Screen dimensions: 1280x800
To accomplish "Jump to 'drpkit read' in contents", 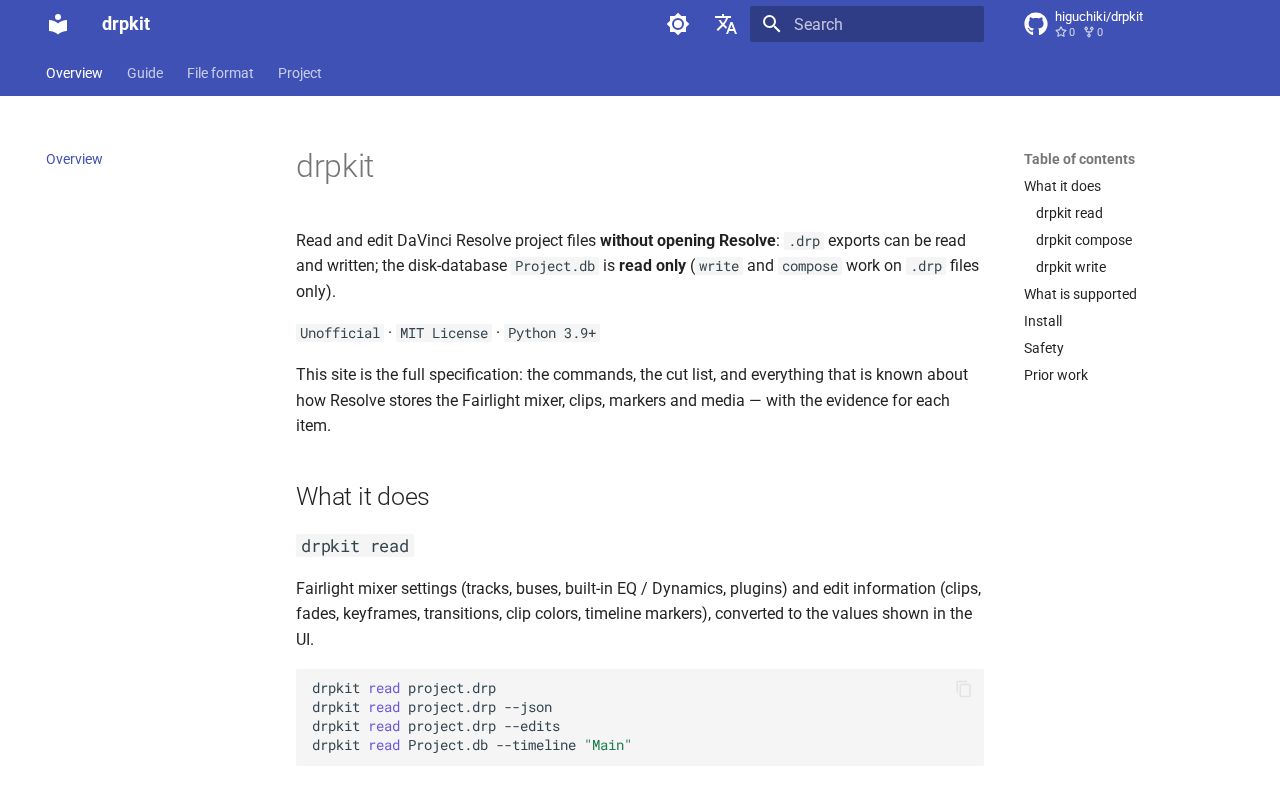I will pyautogui.click(x=1069, y=213).
